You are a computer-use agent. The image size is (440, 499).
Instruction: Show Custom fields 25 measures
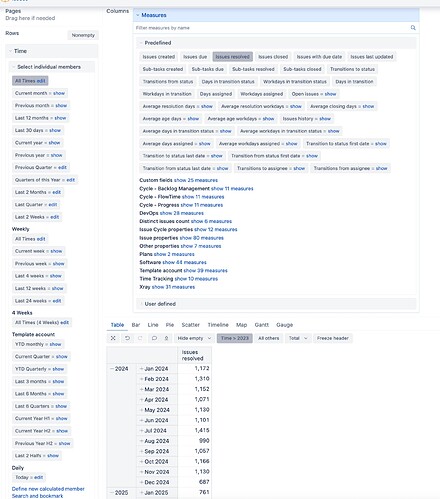[196, 180]
